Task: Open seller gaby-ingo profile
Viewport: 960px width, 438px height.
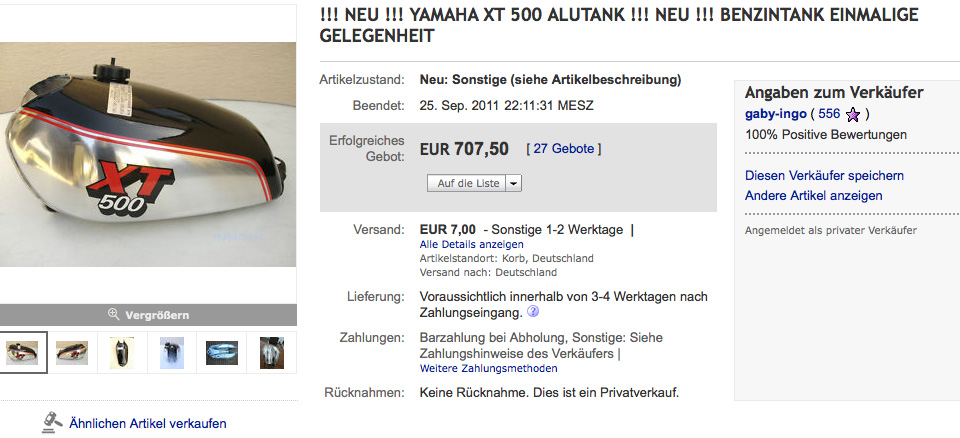Action: pyautogui.click(x=775, y=113)
